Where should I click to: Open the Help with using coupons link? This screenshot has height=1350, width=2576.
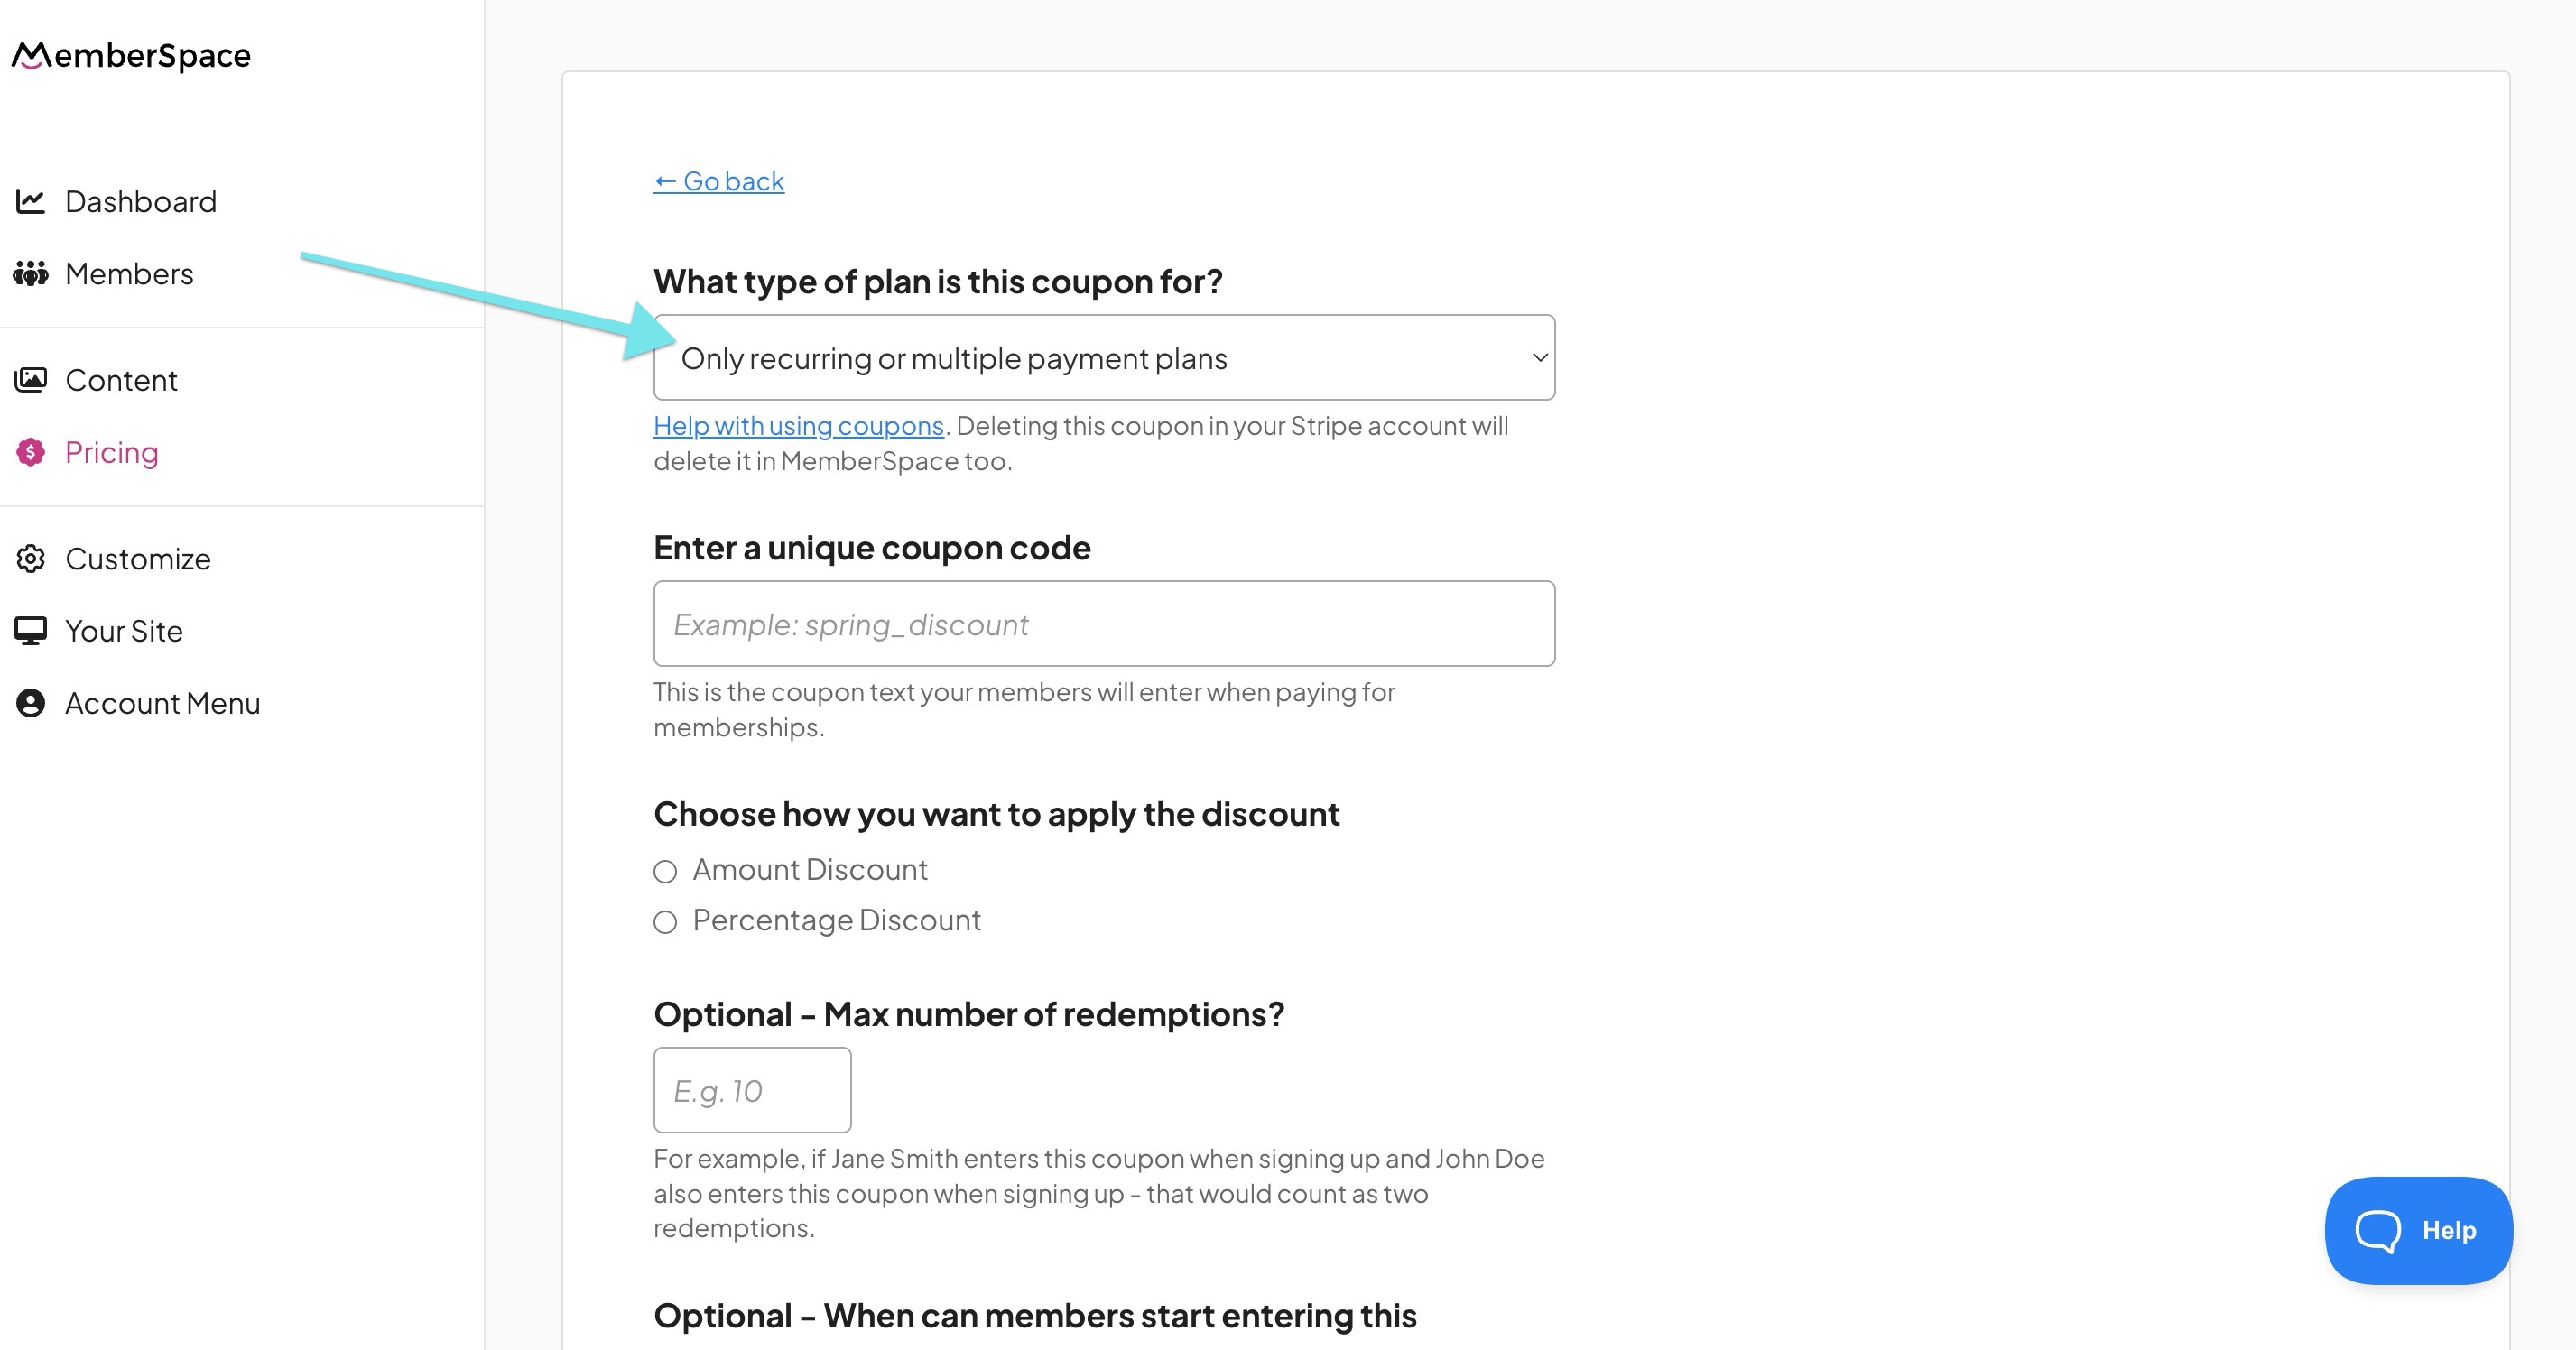(x=798, y=426)
